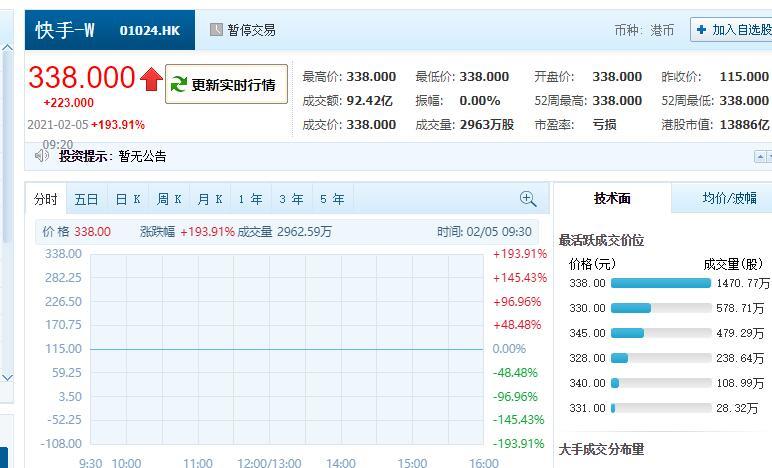Viewport: 772px width, 468px height.
Task: Open the 技术面 panel tab
Action: 612,198
